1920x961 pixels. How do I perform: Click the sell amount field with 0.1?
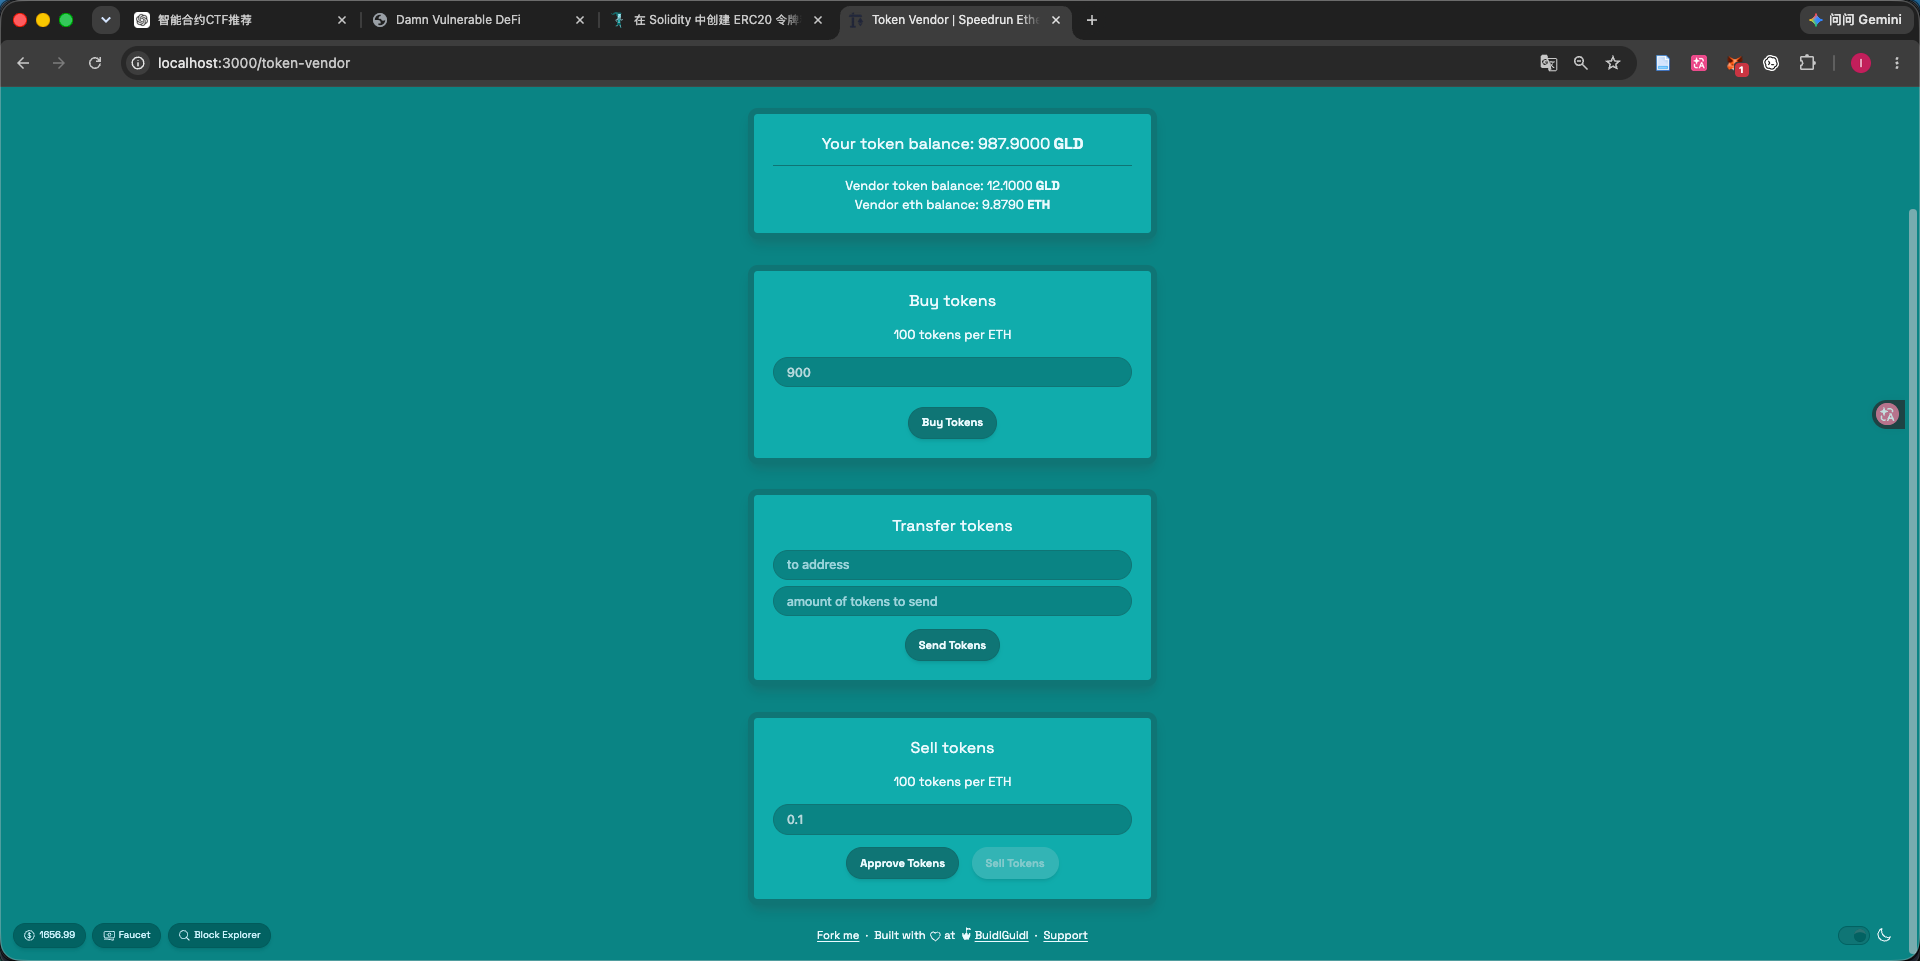tap(952, 819)
